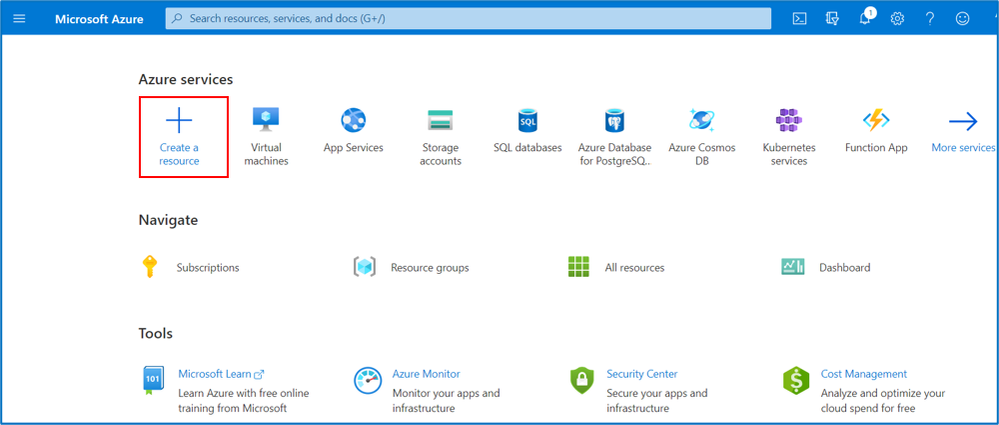
Task: Click the Subscriptions key icon
Action: click(149, 266)
